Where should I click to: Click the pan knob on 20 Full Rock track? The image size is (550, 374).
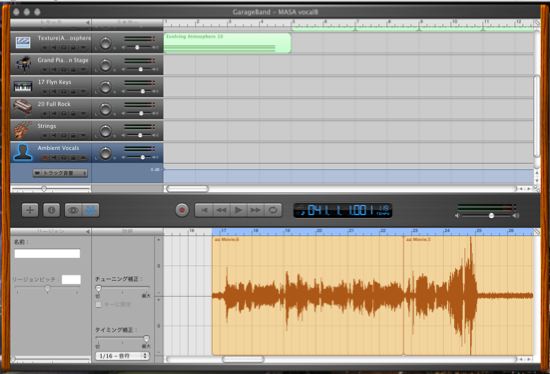click(105, 109)
